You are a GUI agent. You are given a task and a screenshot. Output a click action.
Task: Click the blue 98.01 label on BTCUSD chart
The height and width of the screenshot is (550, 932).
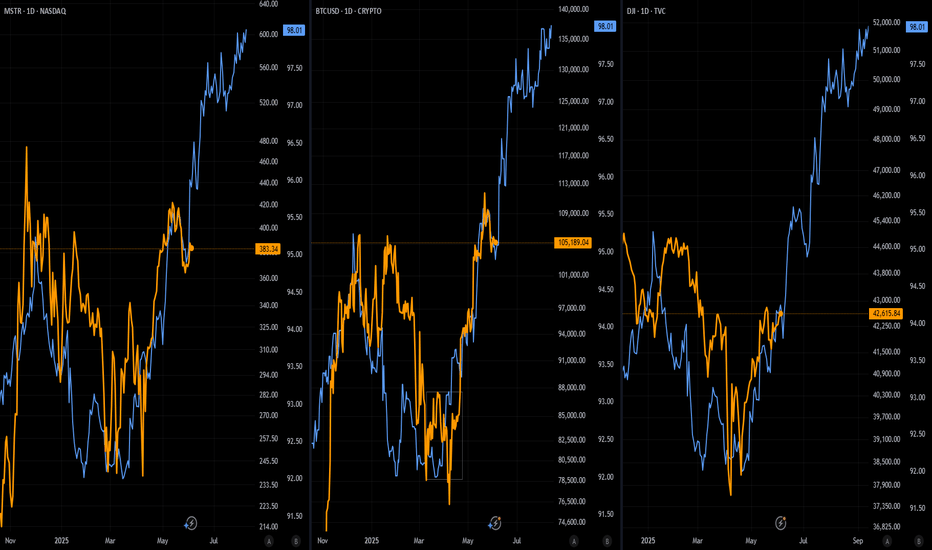point(605,26)
